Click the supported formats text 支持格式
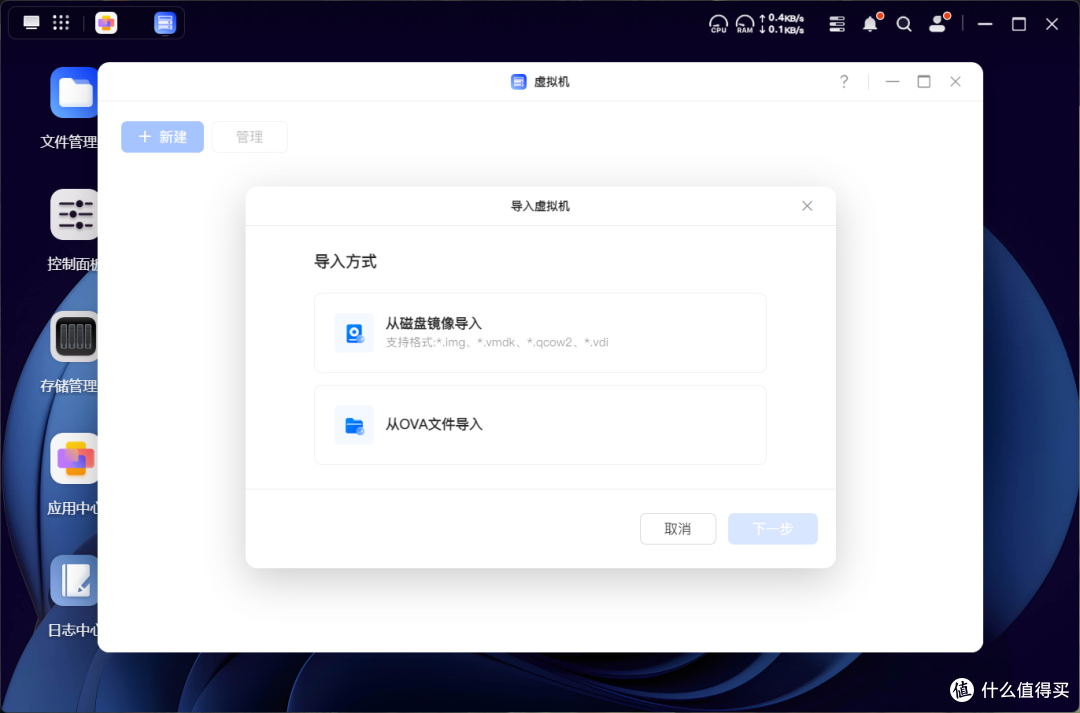Viewport: 1080px width, 713px height. (x=497, y=342)
